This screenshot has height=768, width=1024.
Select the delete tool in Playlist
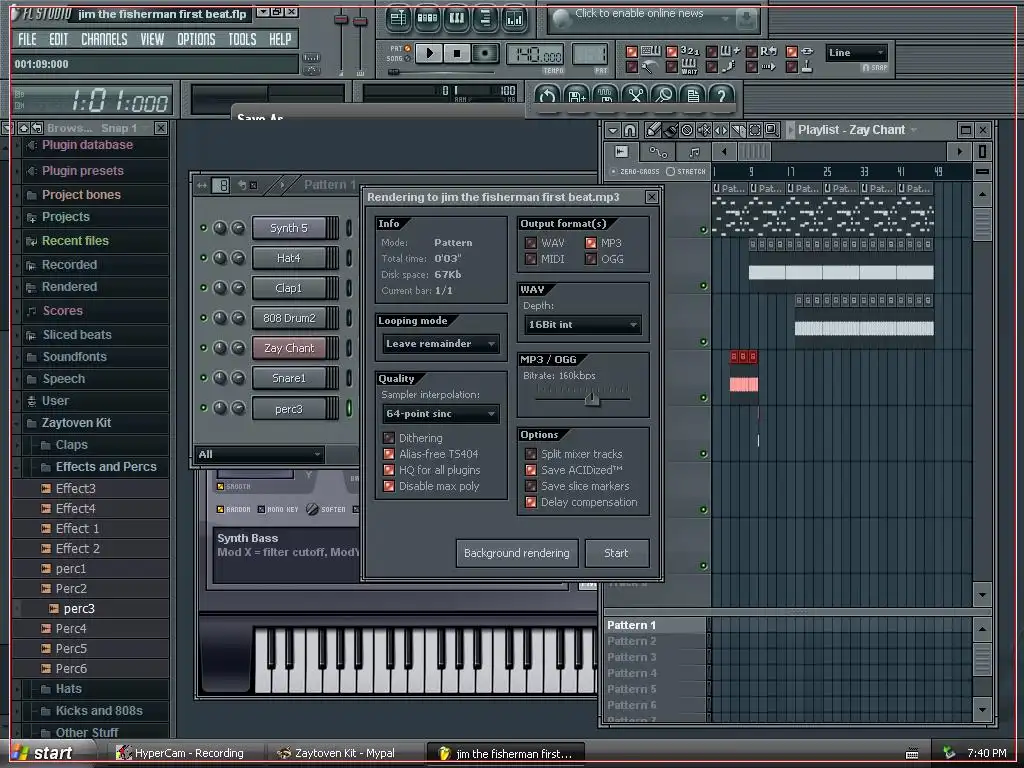pos(687,130)
